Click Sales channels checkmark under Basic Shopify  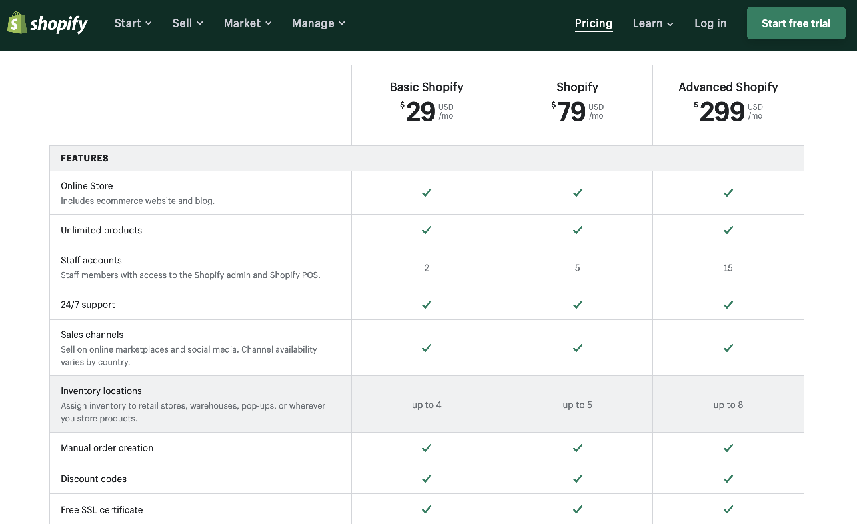tap(426, 348)
